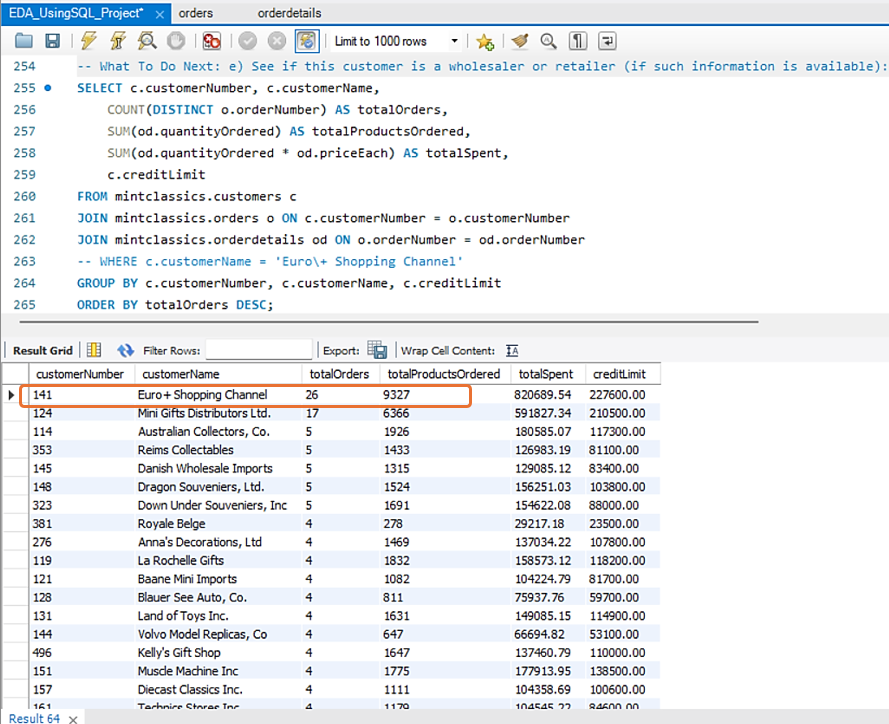Select the Mini Gifts Distributors Ltd. cell
Viewport: 889px width, 724px height.
click(218, 413)
